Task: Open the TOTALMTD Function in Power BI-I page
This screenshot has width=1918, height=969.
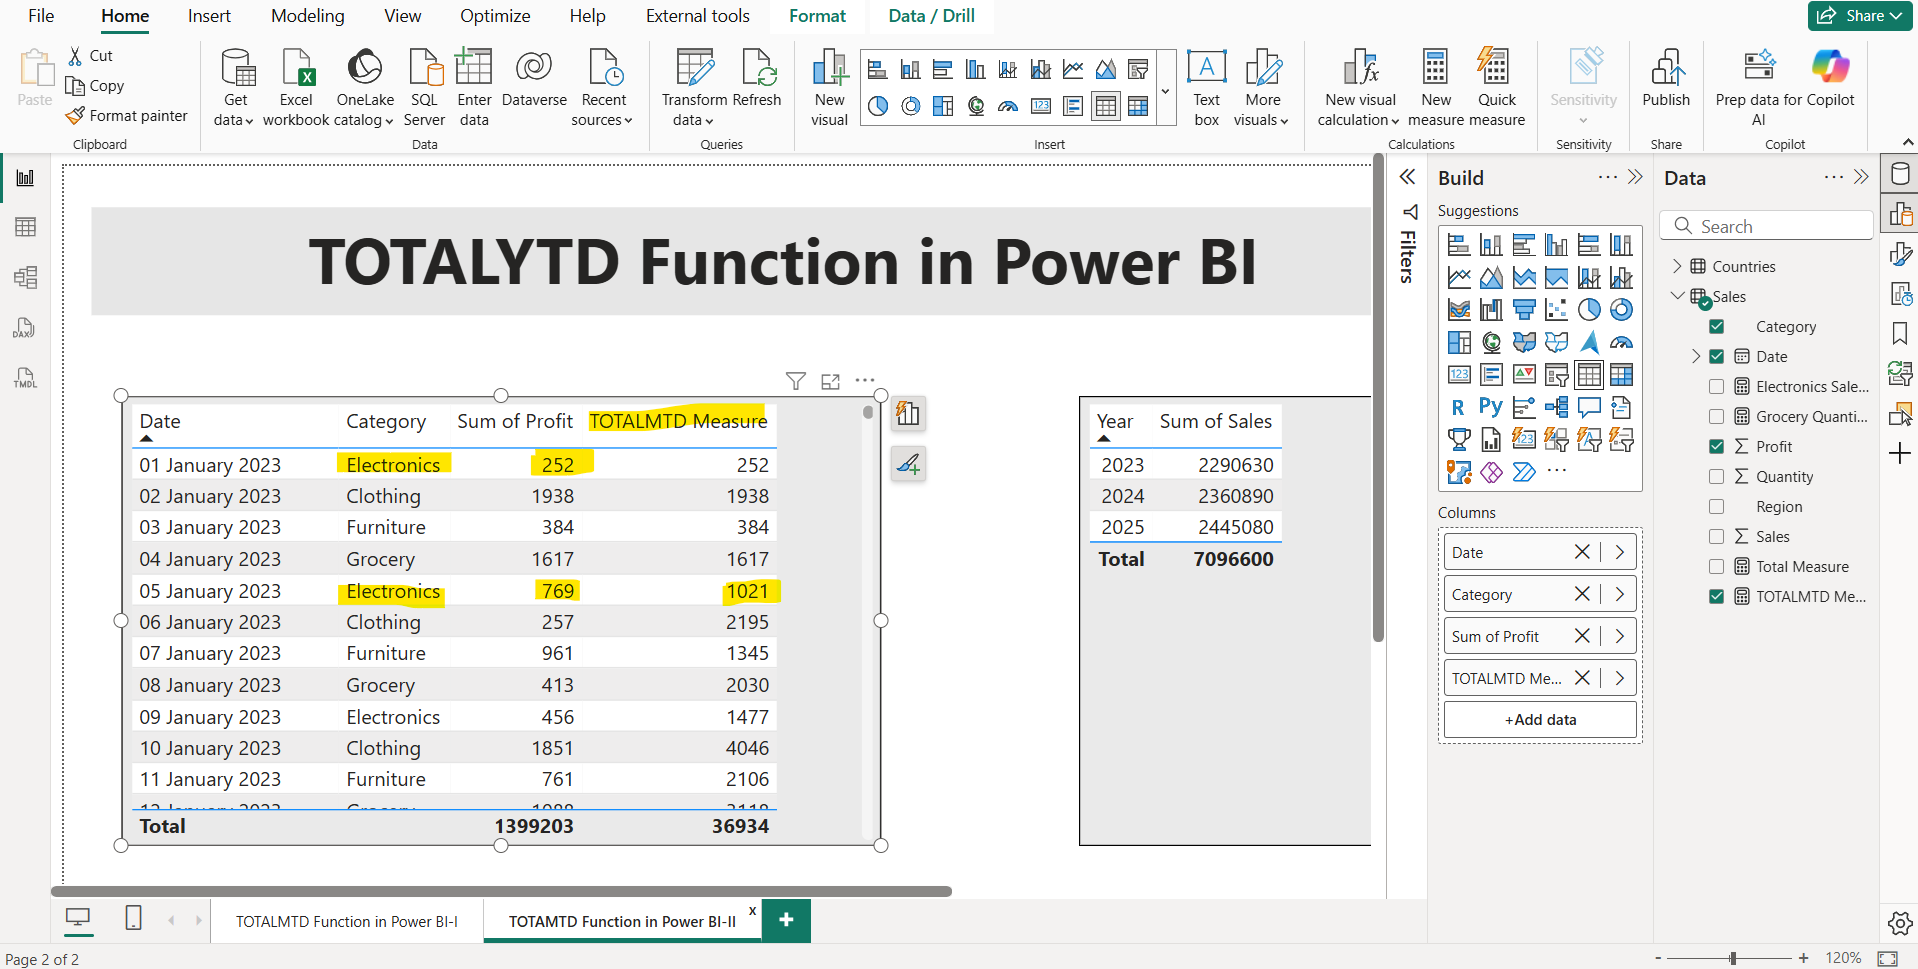Action: coord(347,921)
